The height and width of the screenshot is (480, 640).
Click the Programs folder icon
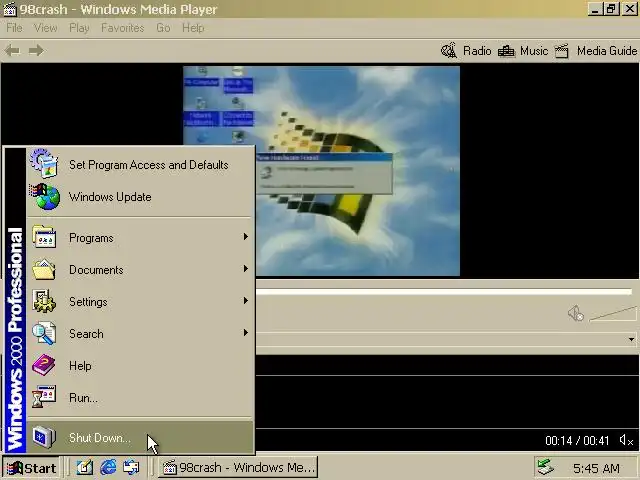pos(44,237)
